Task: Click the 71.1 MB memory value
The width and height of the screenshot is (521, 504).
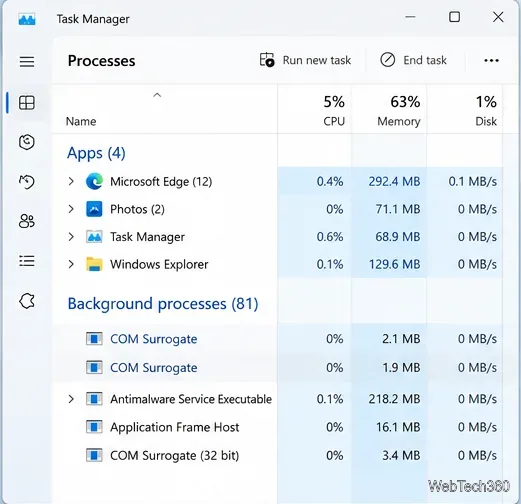Action: pyautogui.click(x=398, y=209)
